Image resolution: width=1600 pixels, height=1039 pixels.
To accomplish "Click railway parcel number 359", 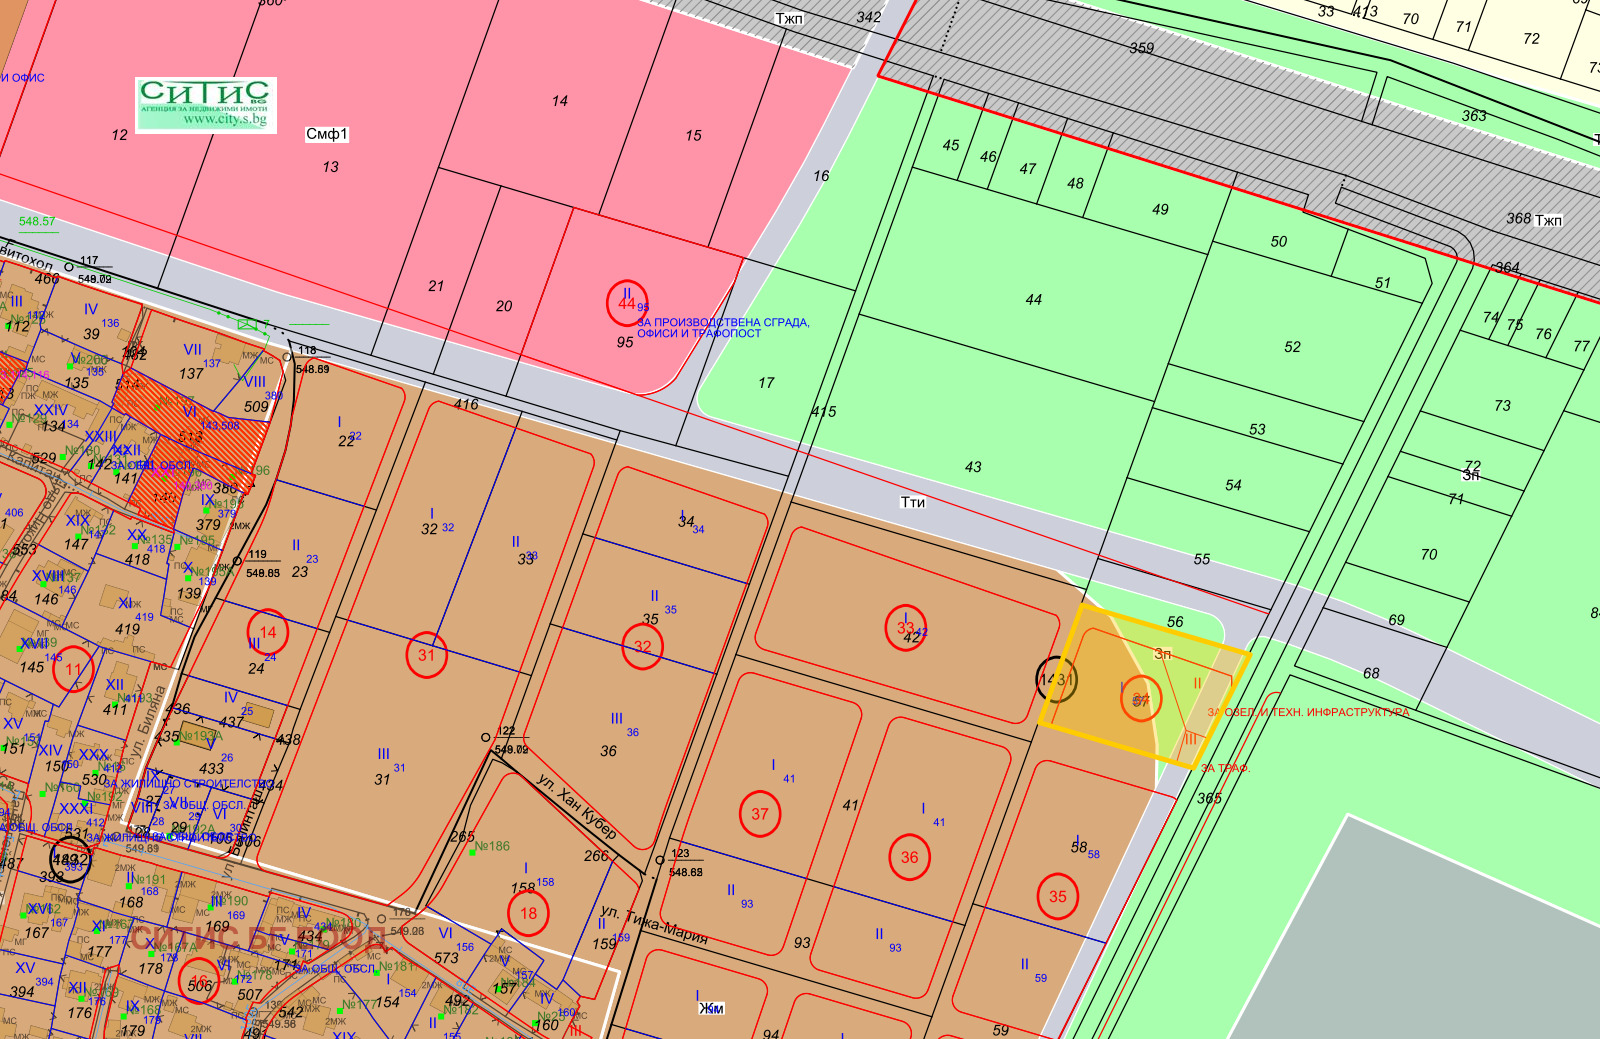I will [1142, 48].
